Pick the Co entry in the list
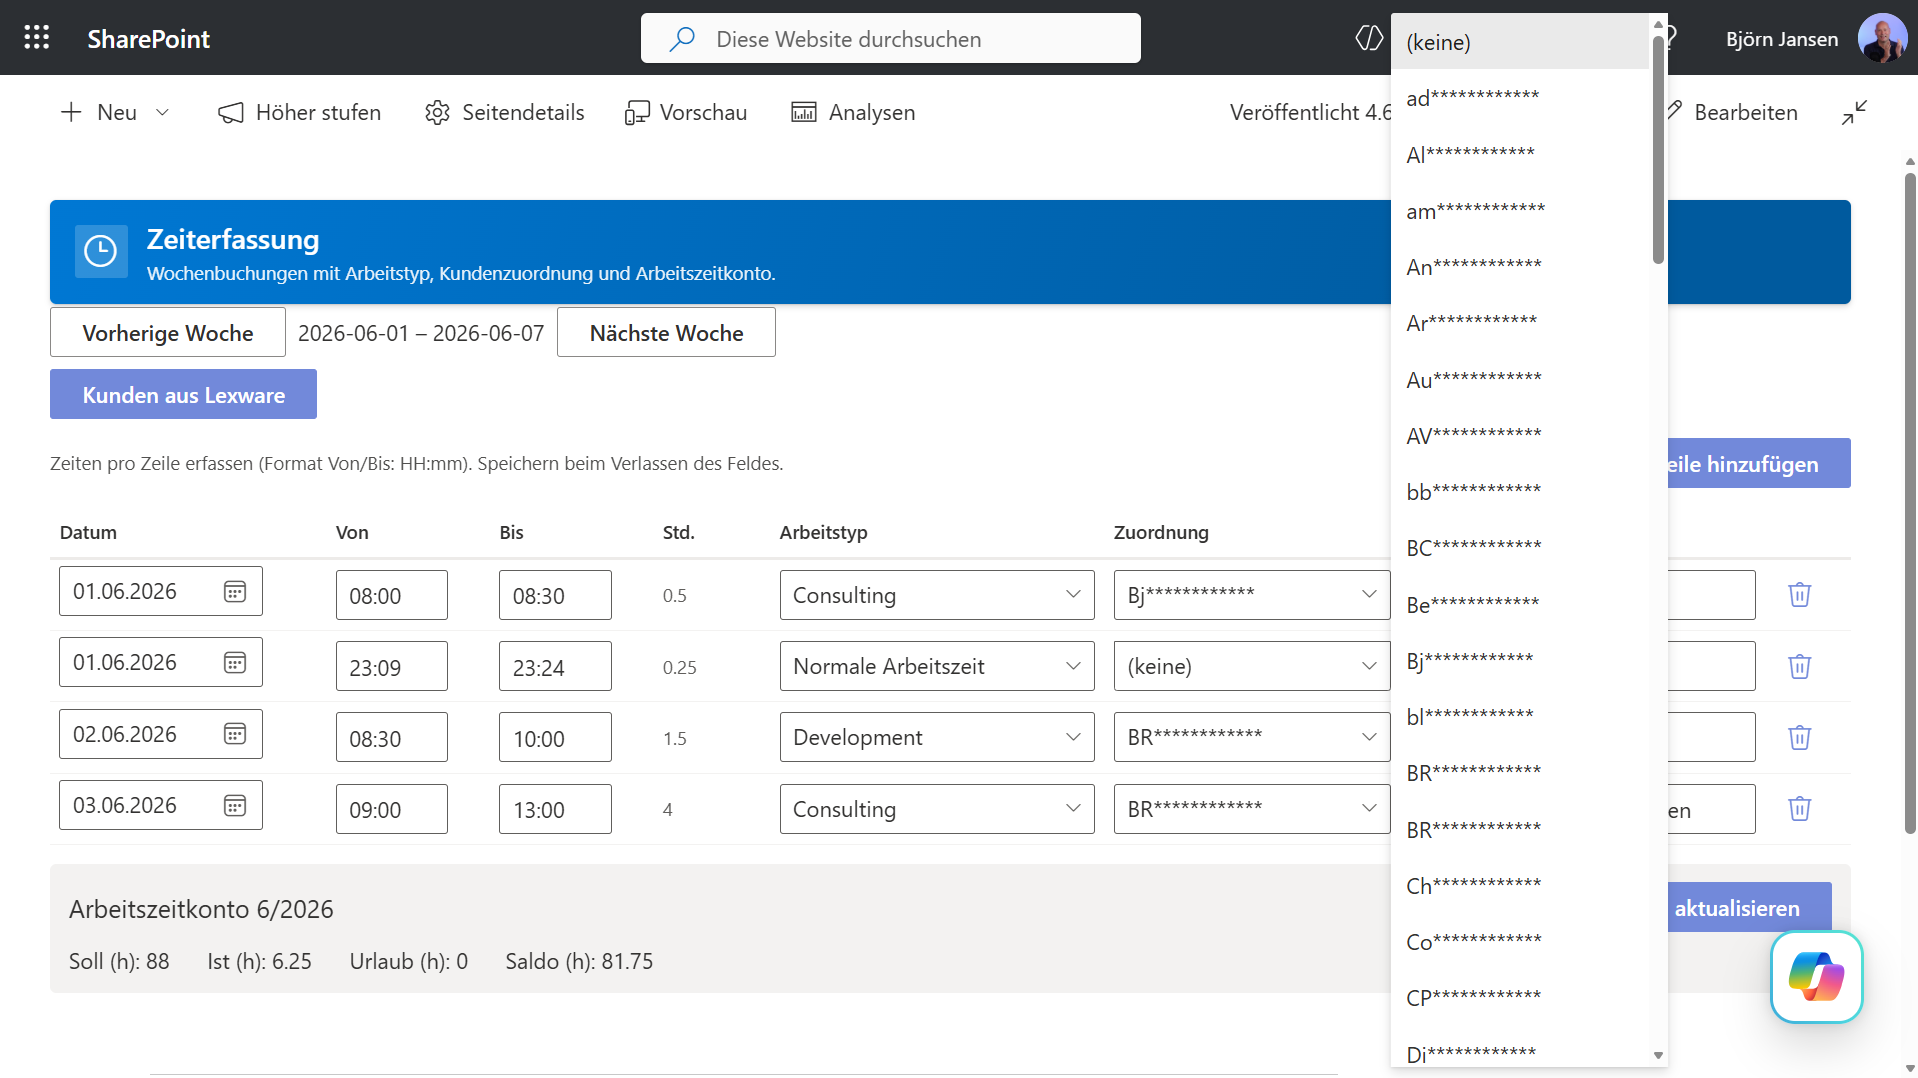The height and width of the screenshot is (1078, 1918). 1520,942
